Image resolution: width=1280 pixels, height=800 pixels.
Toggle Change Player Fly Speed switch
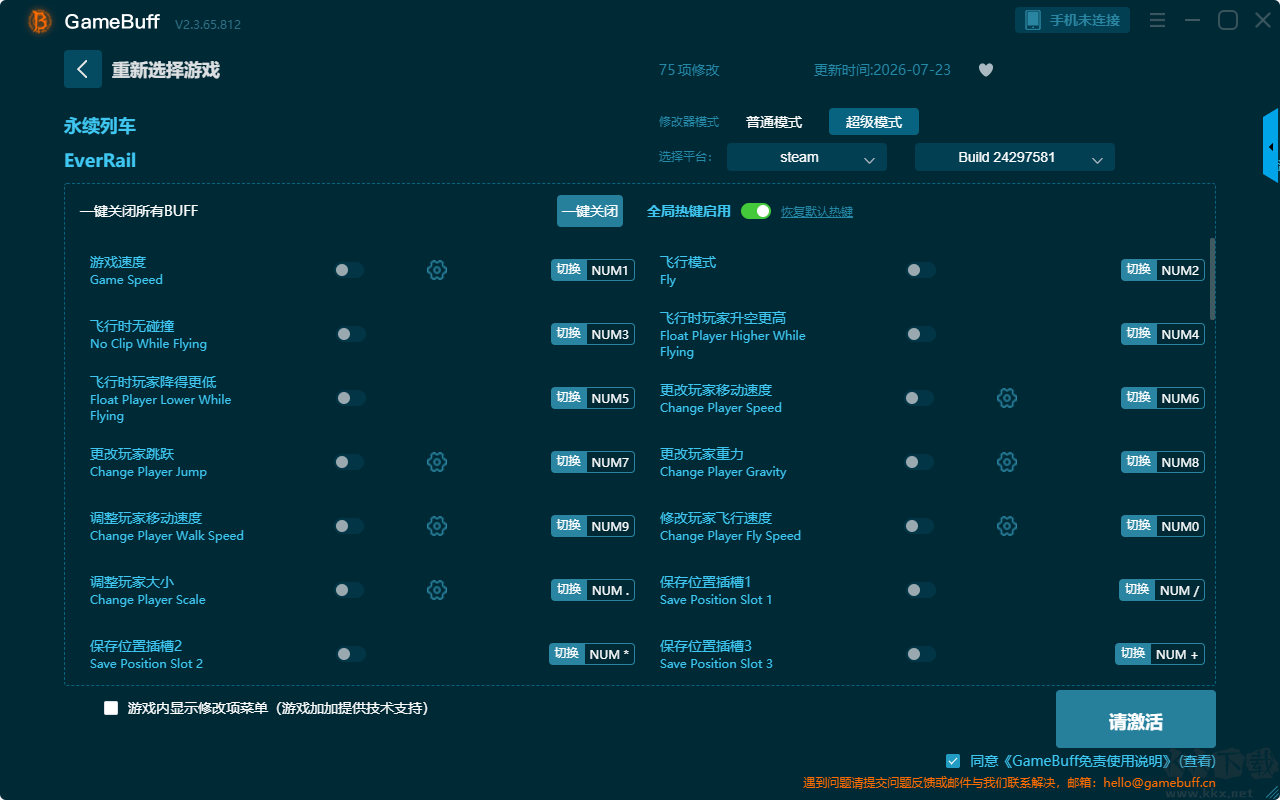pyautogui.click(x=919, y=526)
